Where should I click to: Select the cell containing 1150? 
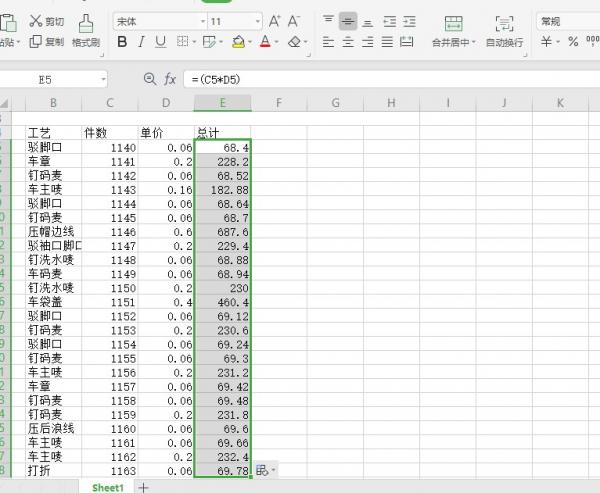pyautogui.click(x=110, y=288)
